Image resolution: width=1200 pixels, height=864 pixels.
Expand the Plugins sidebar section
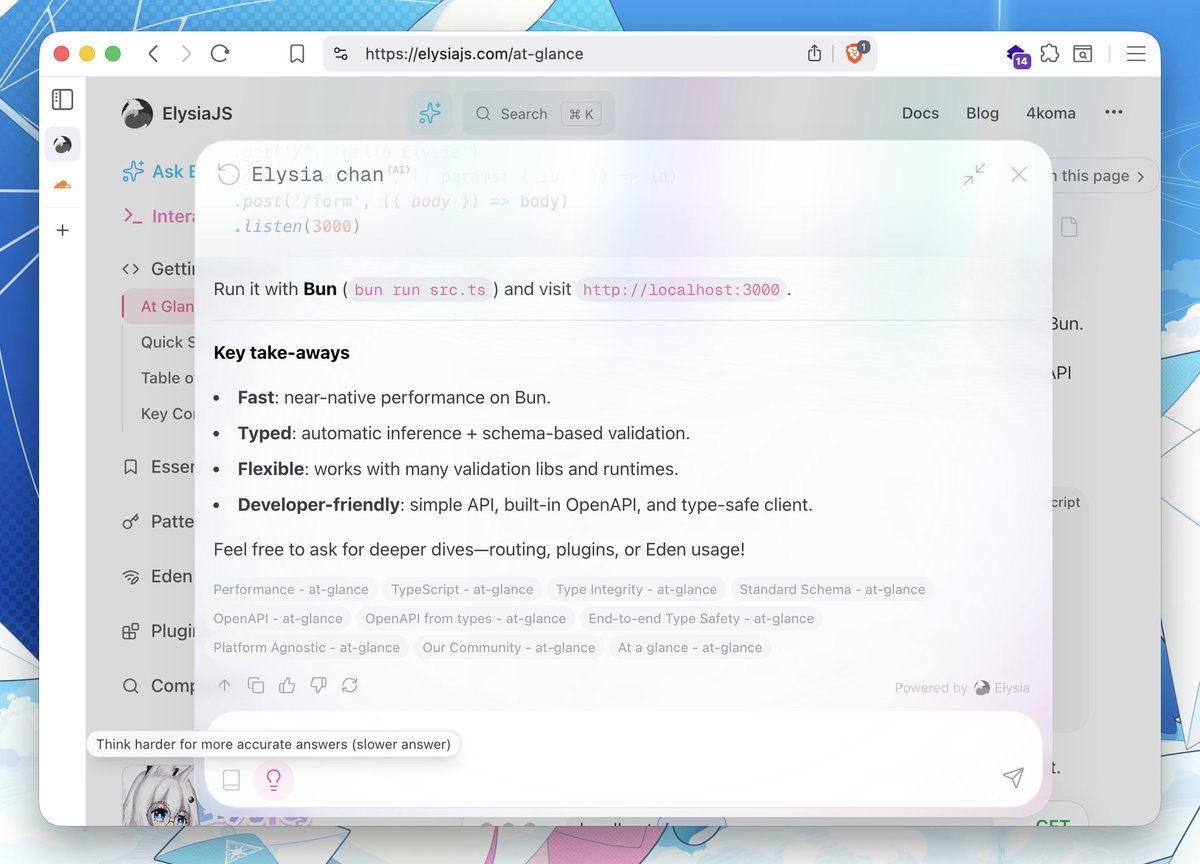[157, 631]
